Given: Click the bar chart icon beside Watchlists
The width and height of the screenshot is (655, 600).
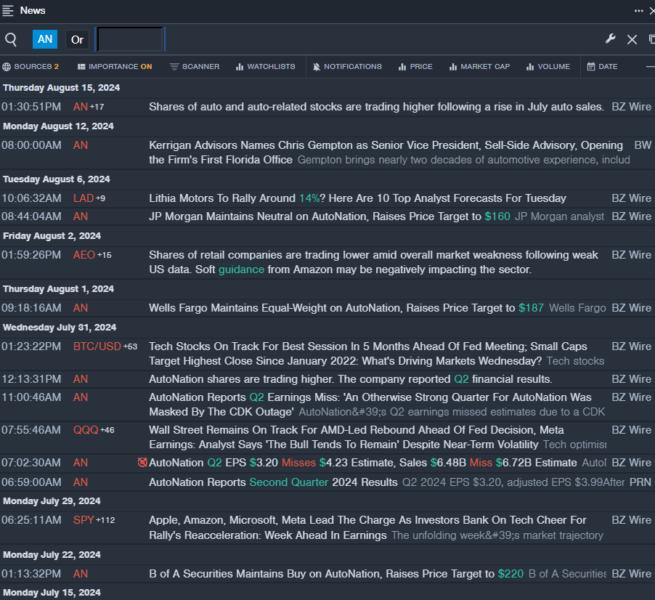Looking at the screenshot, I should [x=239, y=67].
